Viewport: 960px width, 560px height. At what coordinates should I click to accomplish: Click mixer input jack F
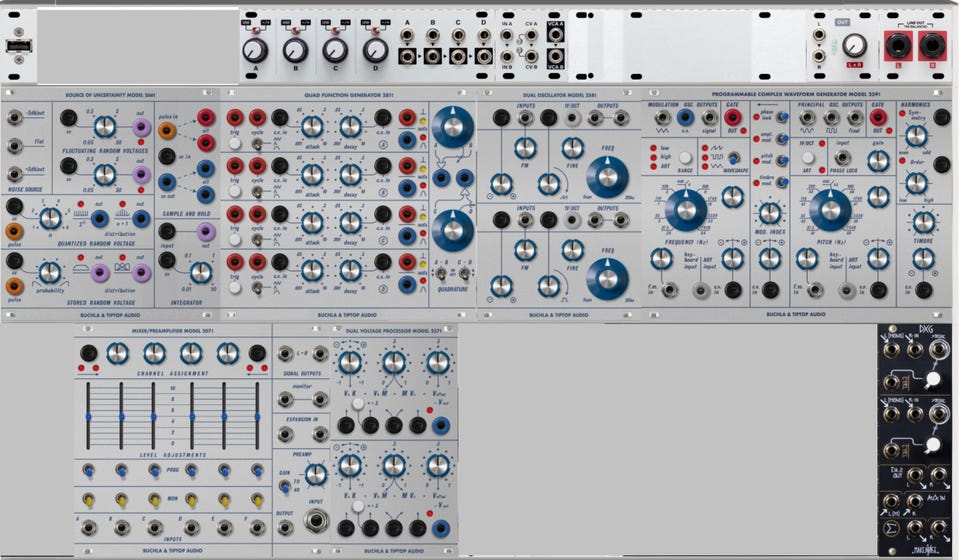coord(257,526)
